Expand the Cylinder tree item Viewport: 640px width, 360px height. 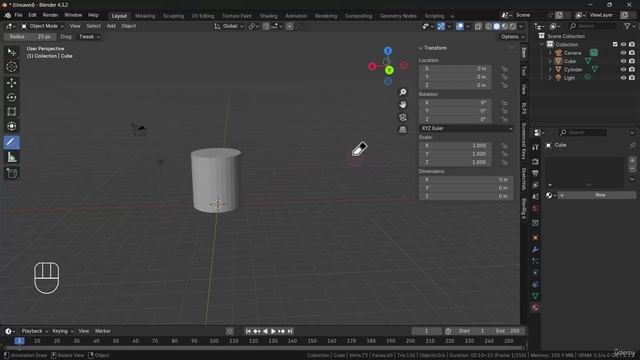(x=550, y=69)
